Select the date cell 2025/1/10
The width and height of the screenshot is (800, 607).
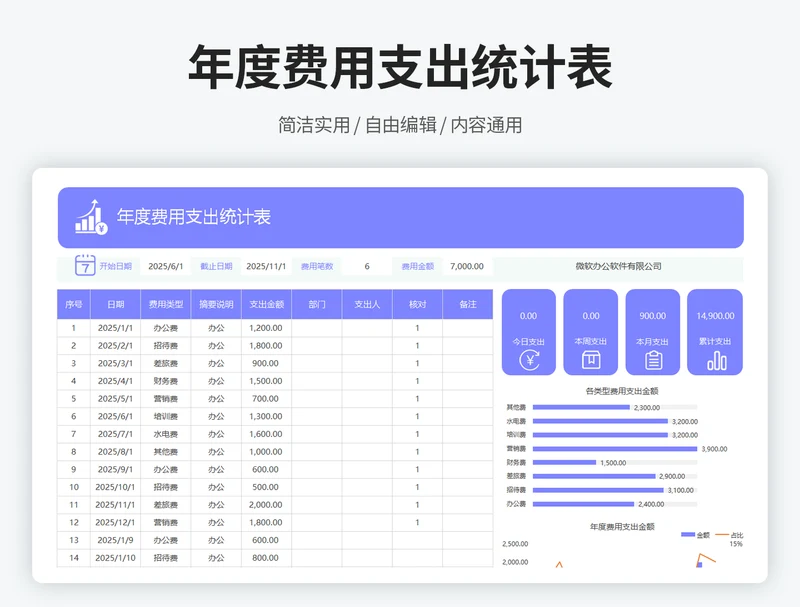(x=115, y=558)
